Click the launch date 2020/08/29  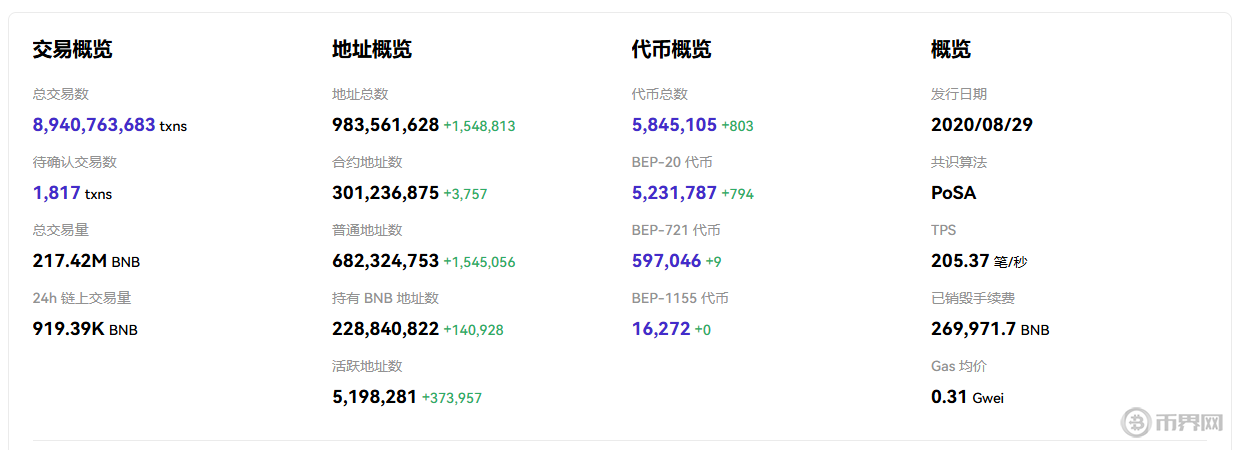click(981, 125)
